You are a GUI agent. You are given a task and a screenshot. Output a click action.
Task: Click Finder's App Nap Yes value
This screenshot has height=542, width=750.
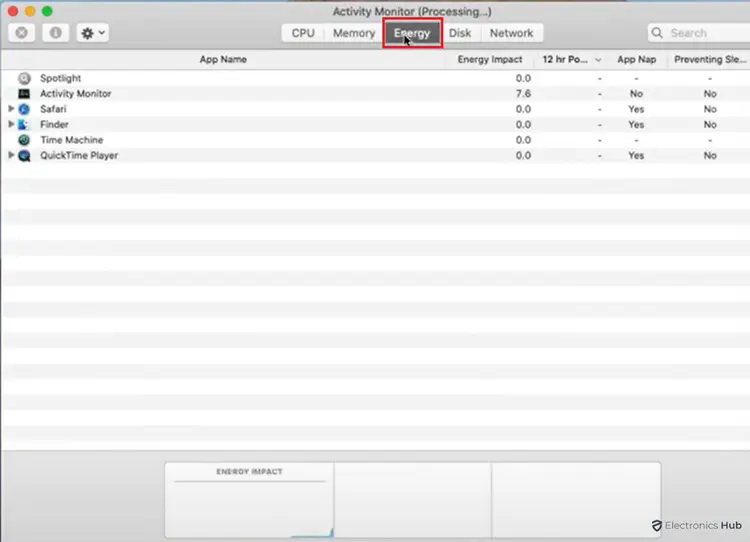coord(636,124)
